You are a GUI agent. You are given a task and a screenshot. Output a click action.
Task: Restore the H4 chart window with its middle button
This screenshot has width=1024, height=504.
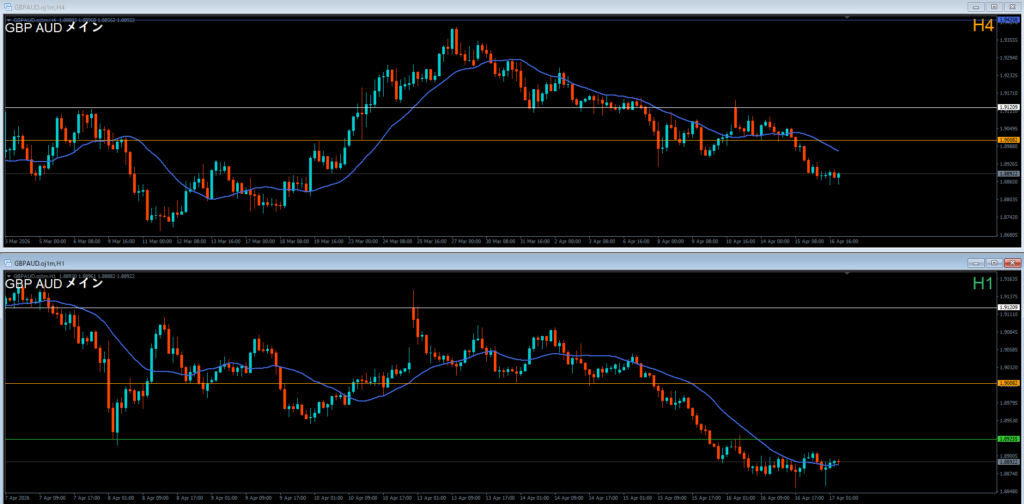tap(992, 6)
